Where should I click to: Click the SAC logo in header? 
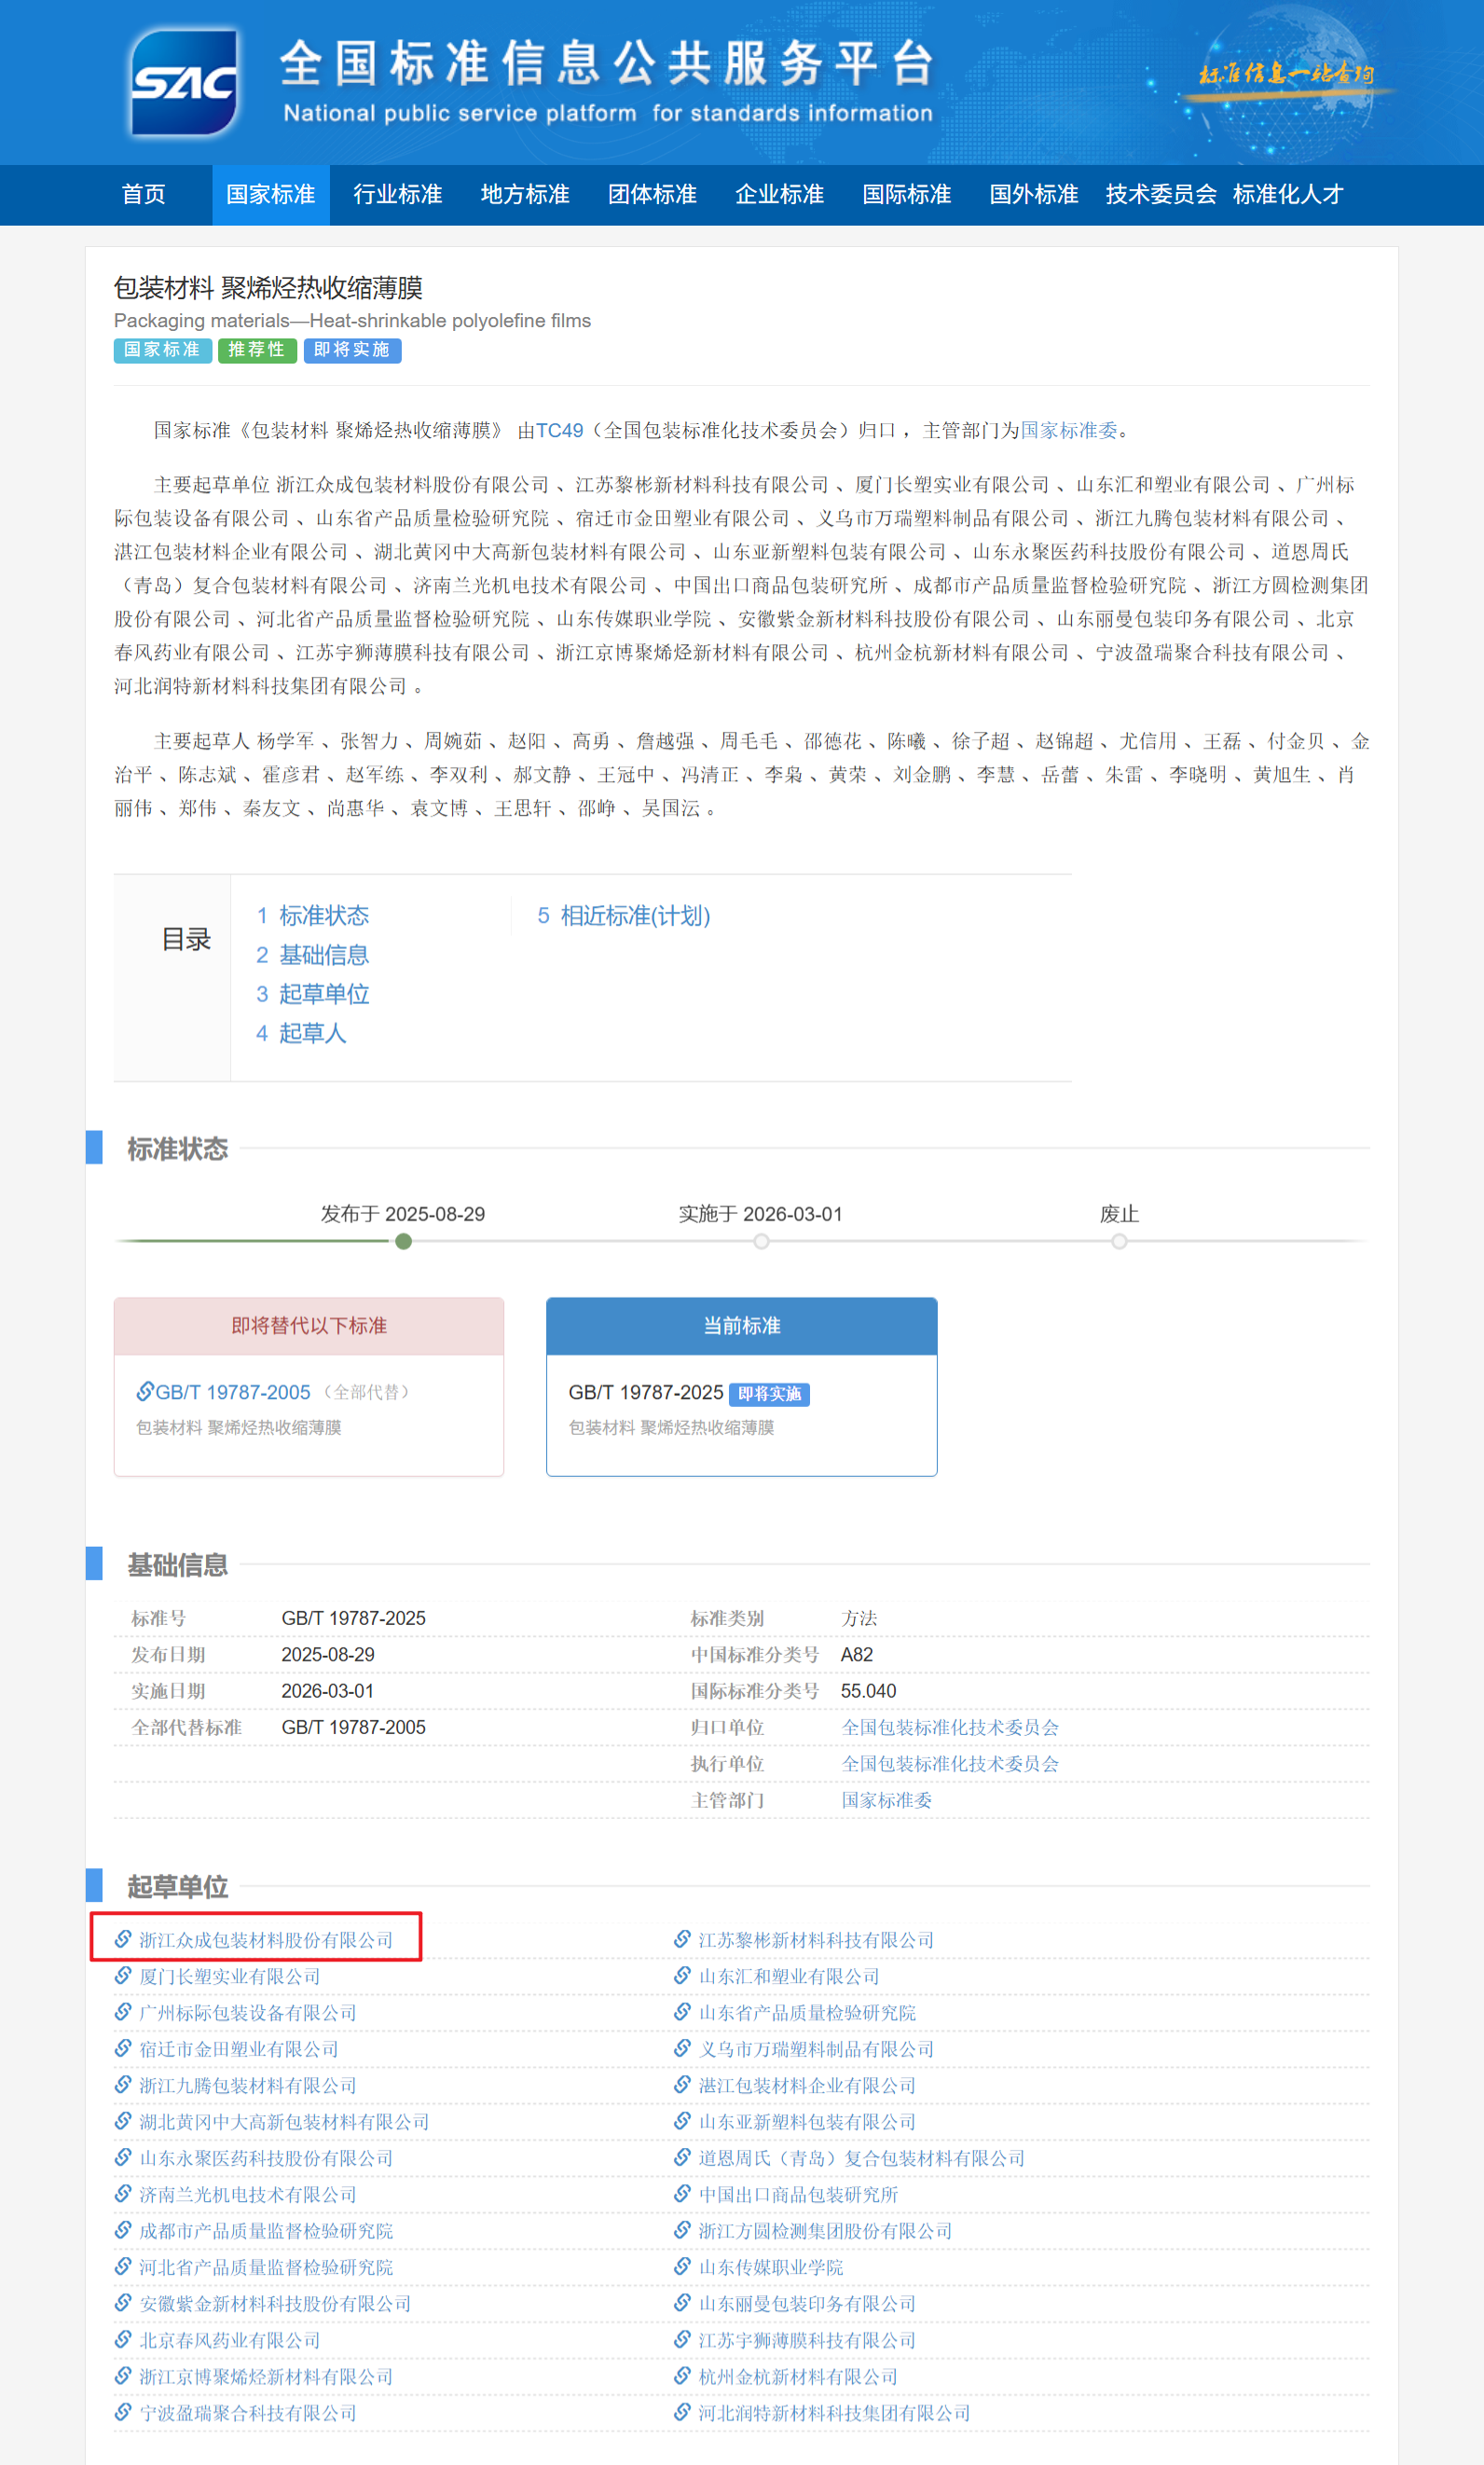click(185, 82)
